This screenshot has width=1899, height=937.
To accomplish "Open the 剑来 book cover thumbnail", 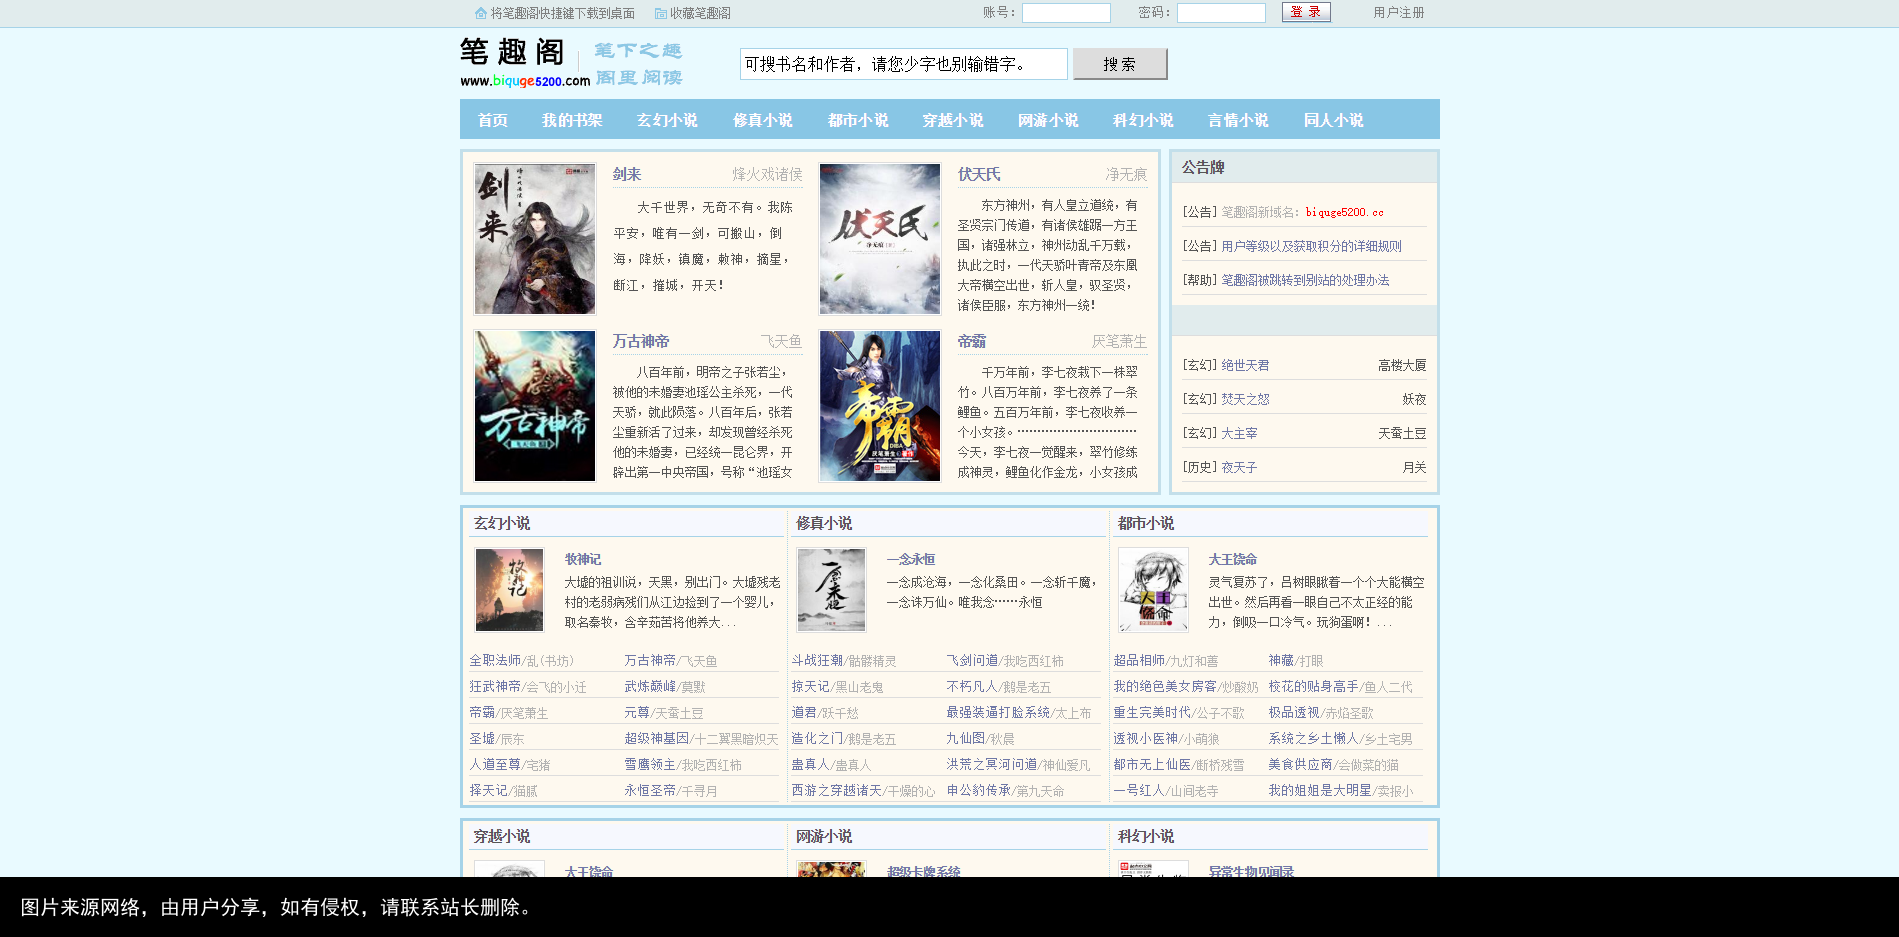I will click(535, 239).
